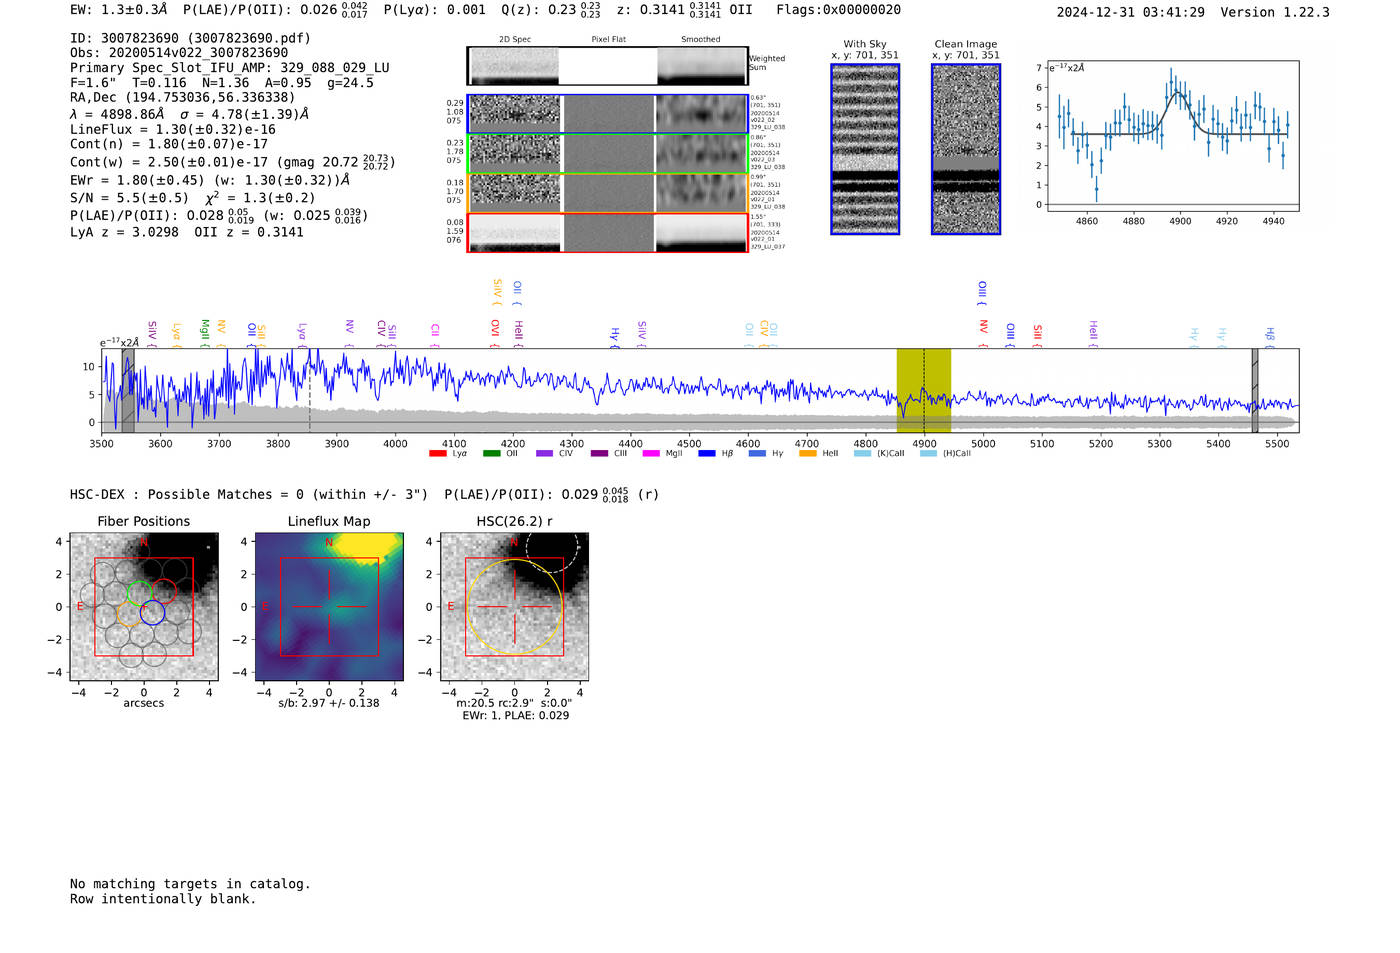1400x953 pixels.
Task: Open the Clean Image panel
Action: pyautogui.click(x=966, y=149)
